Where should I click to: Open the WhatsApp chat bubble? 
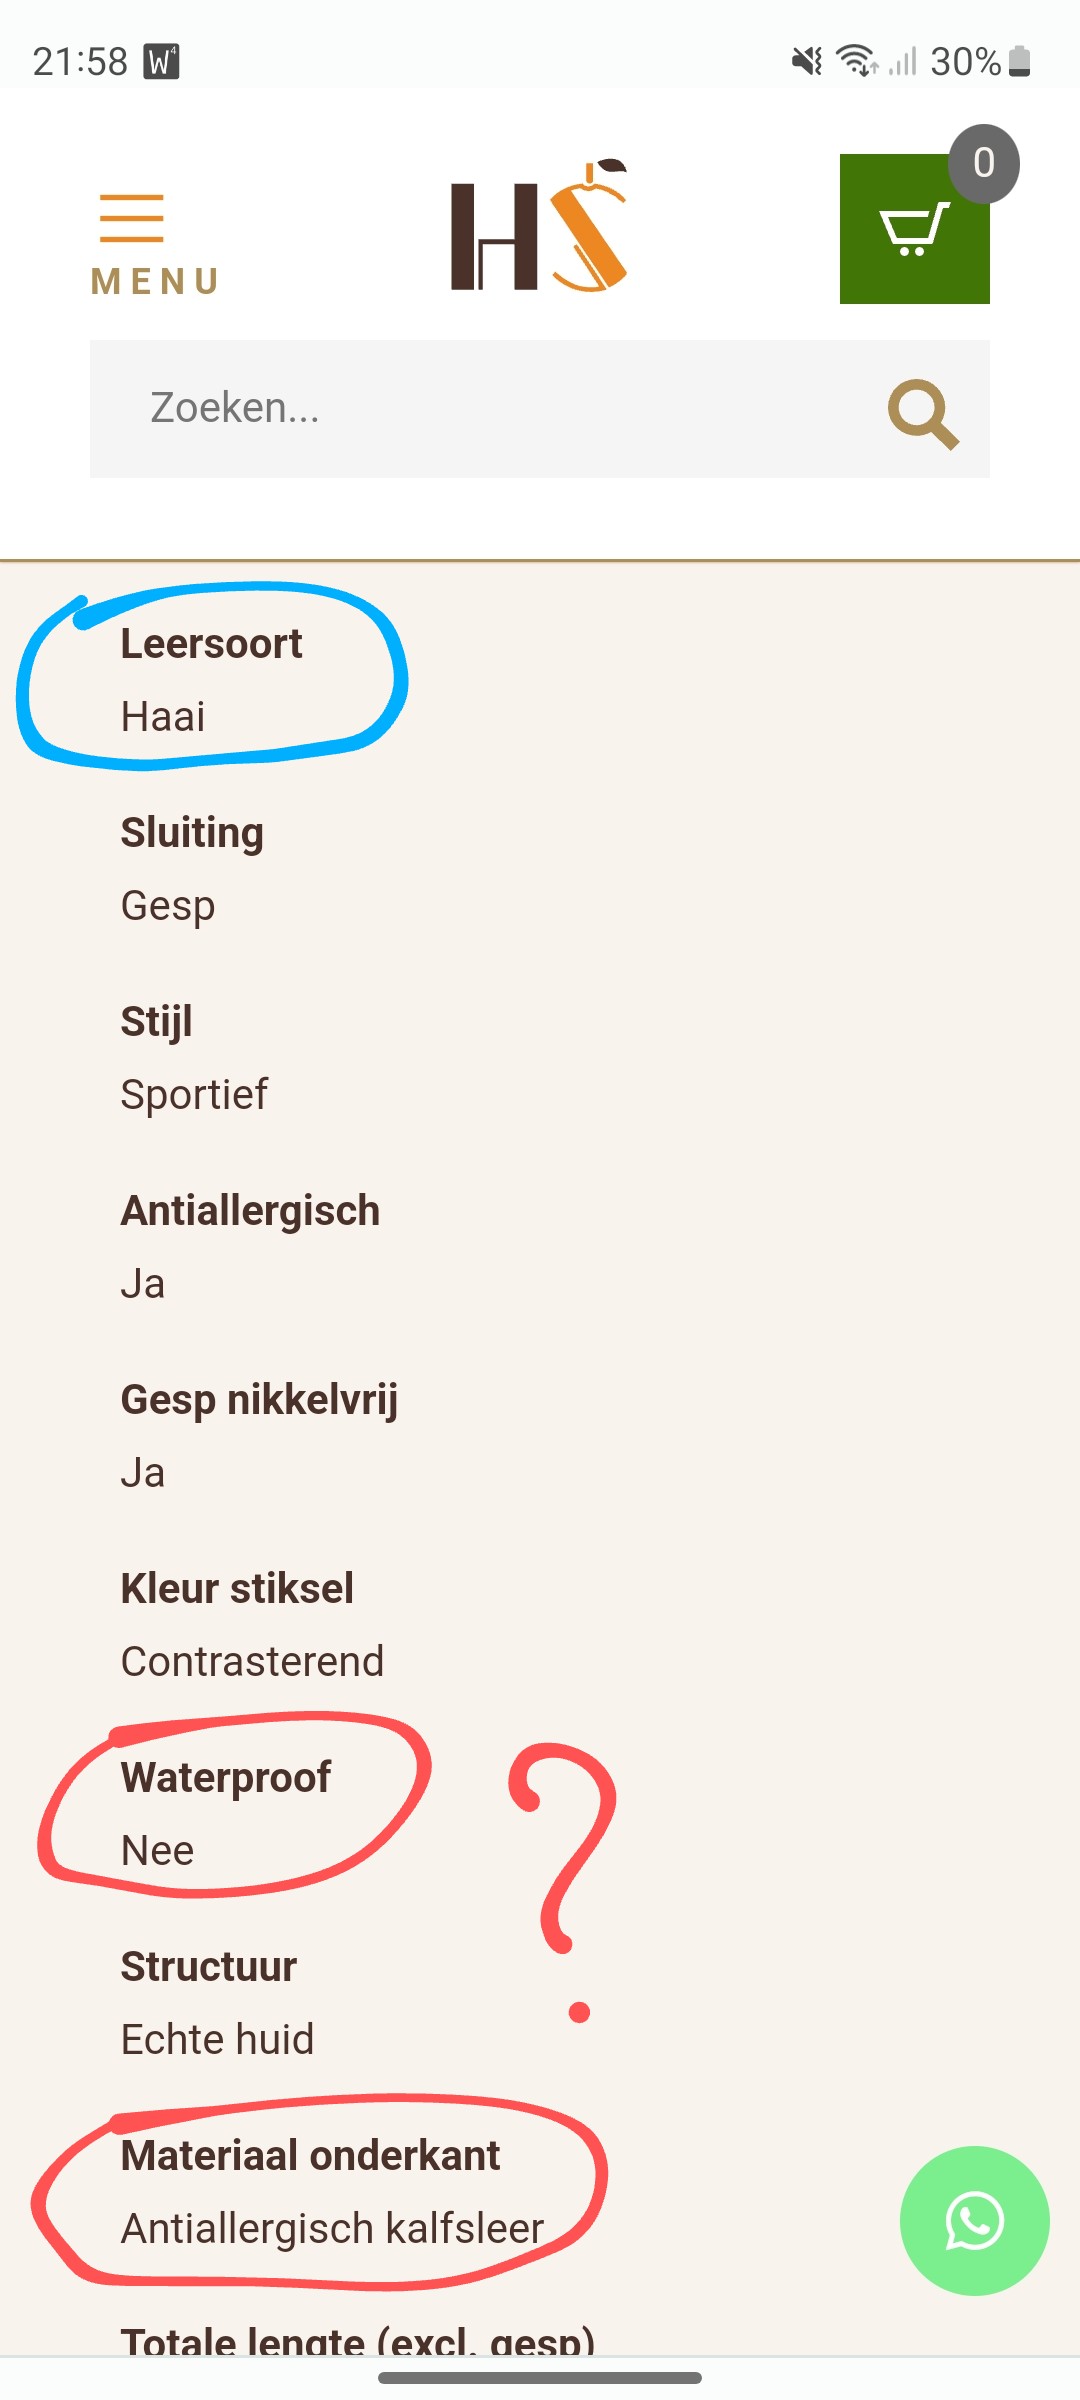click(974, 2220)
